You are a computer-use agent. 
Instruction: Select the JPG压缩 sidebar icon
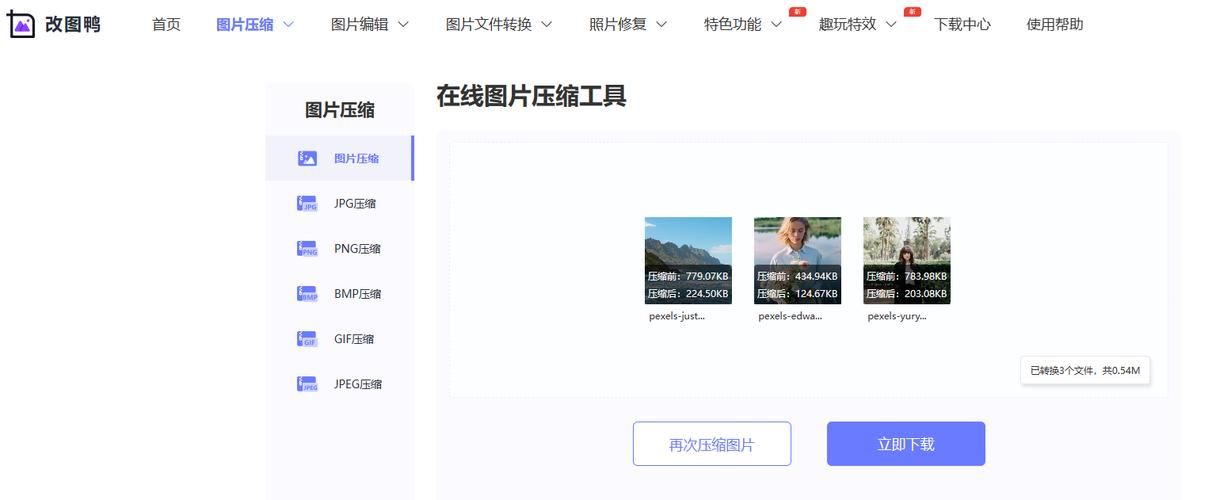pyautogui.click(x=307, y=203)
